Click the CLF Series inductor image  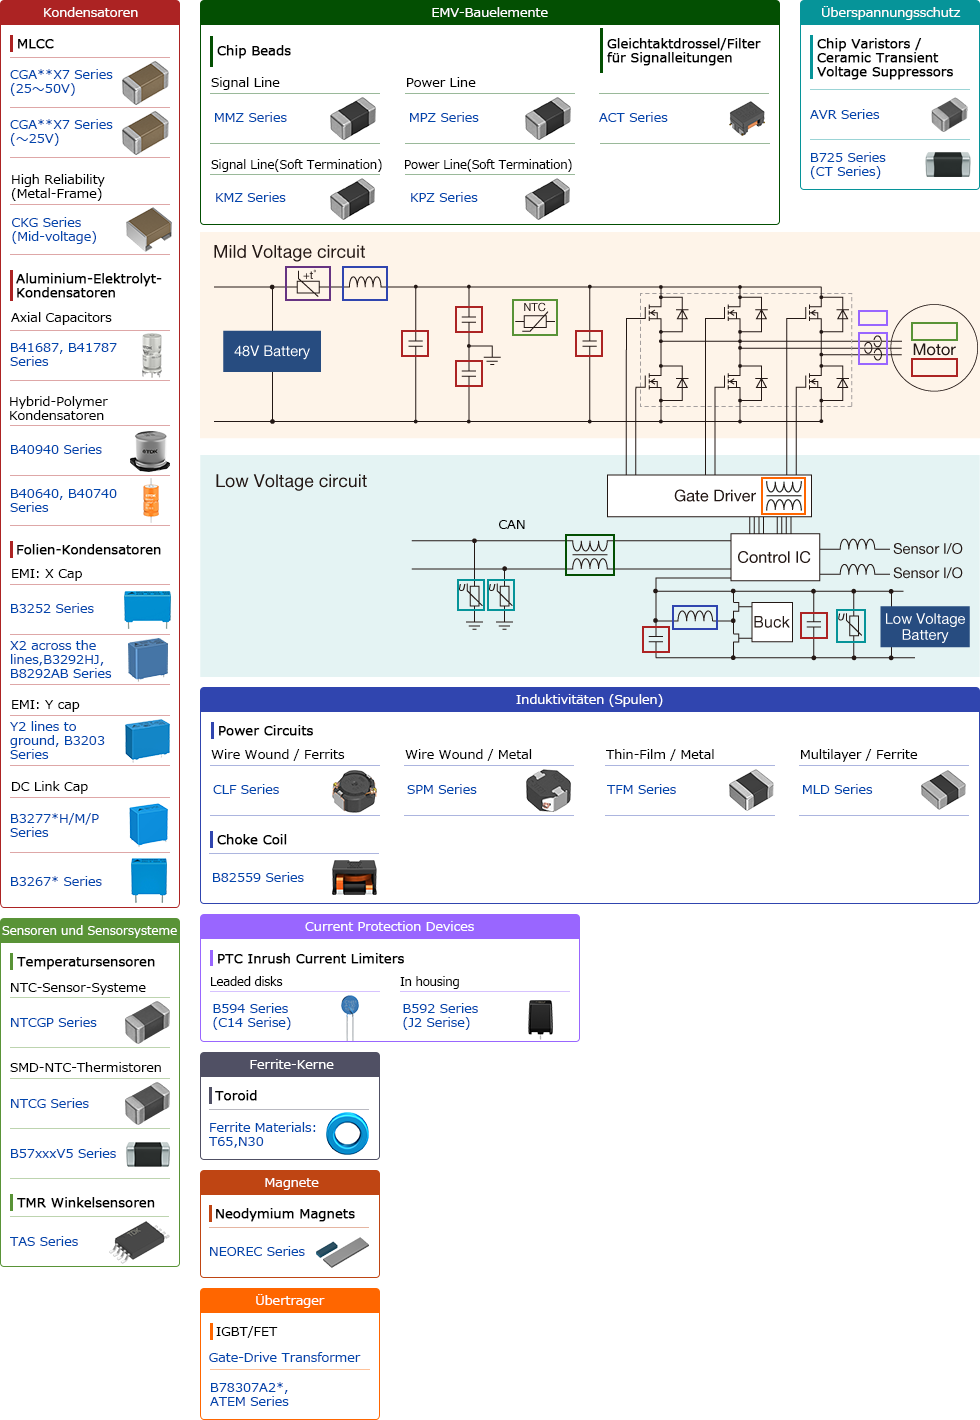coord(353,790)
